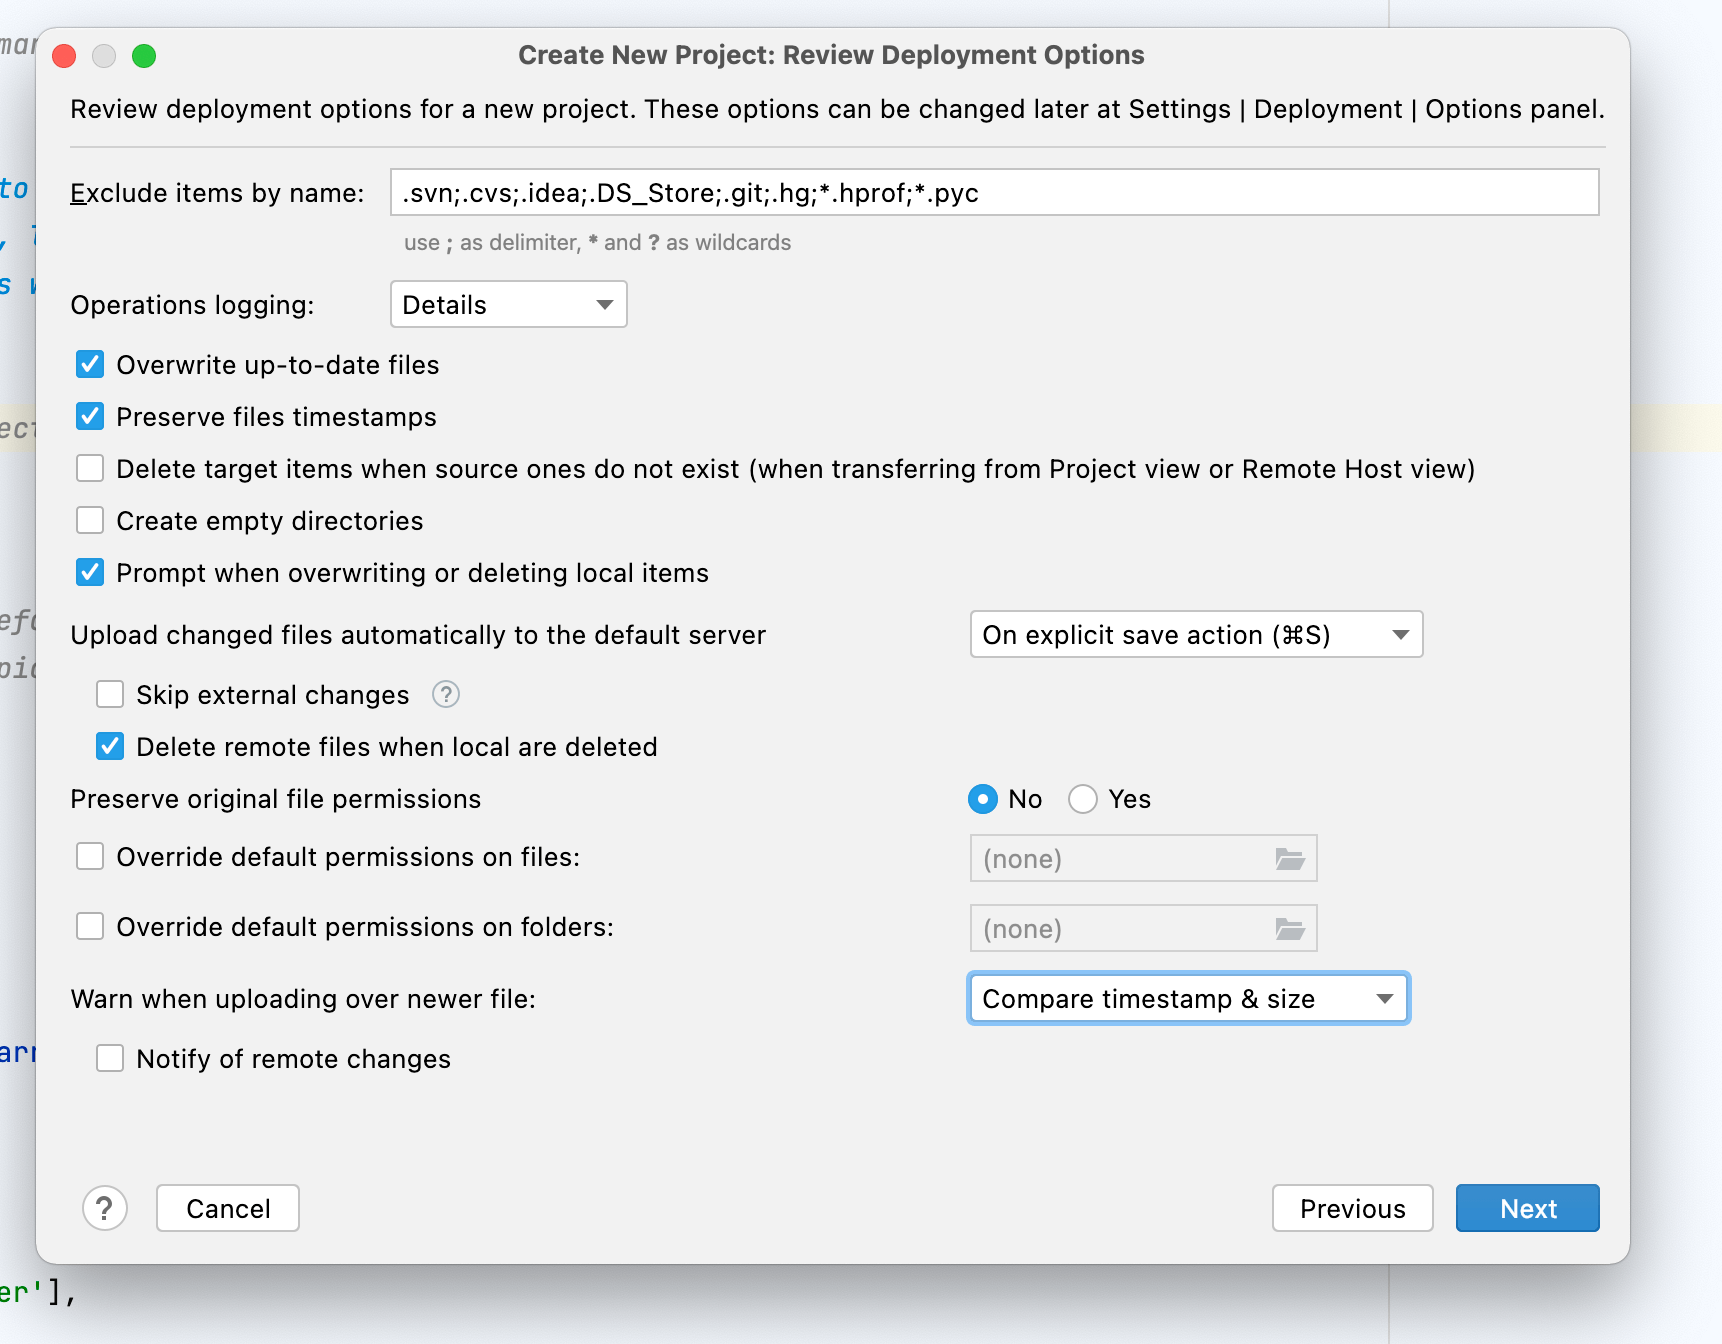Enable Skip external changes option
1722x1344 pixels.
coord(110,694)
